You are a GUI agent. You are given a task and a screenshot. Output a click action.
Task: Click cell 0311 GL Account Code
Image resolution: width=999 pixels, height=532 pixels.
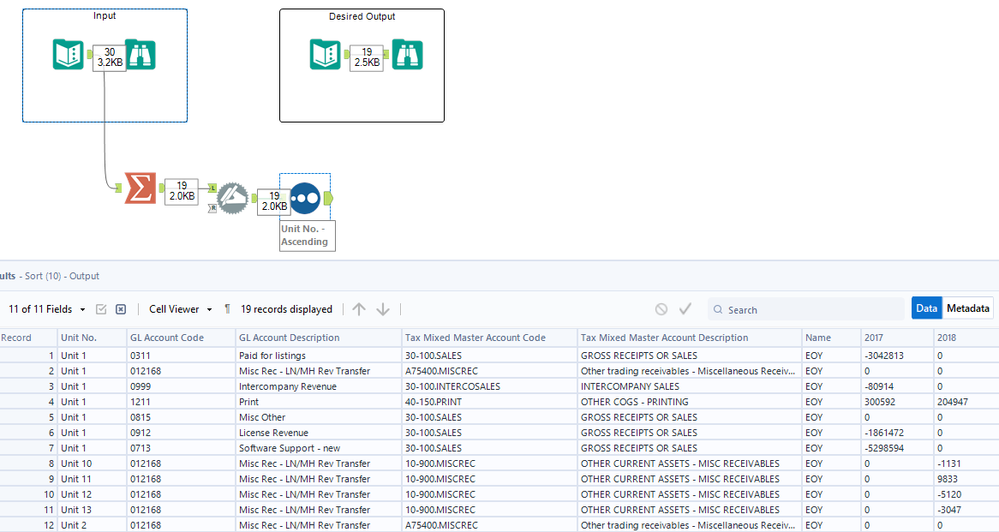[181, 356]
